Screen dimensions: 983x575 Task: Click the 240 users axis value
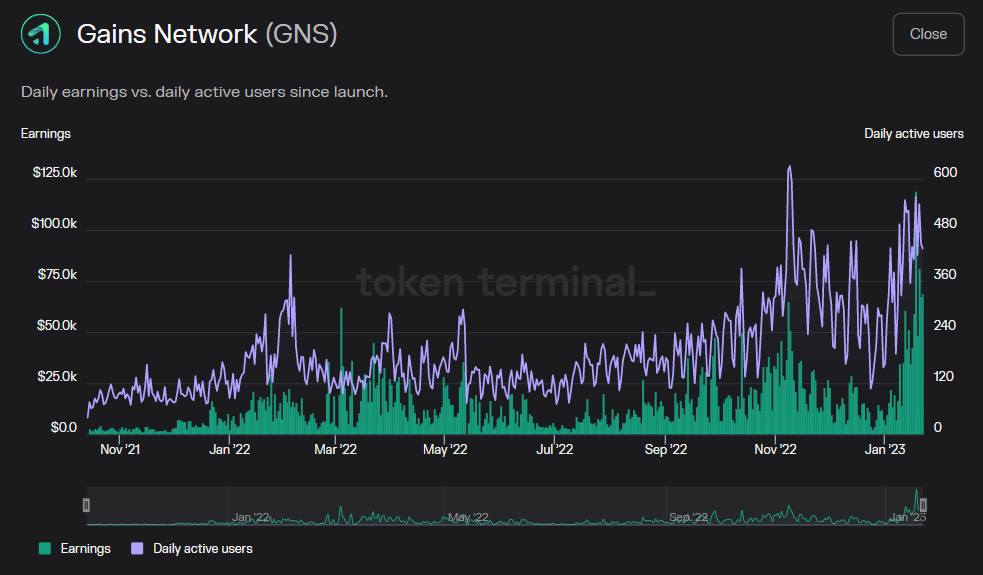tap(945, 326)
